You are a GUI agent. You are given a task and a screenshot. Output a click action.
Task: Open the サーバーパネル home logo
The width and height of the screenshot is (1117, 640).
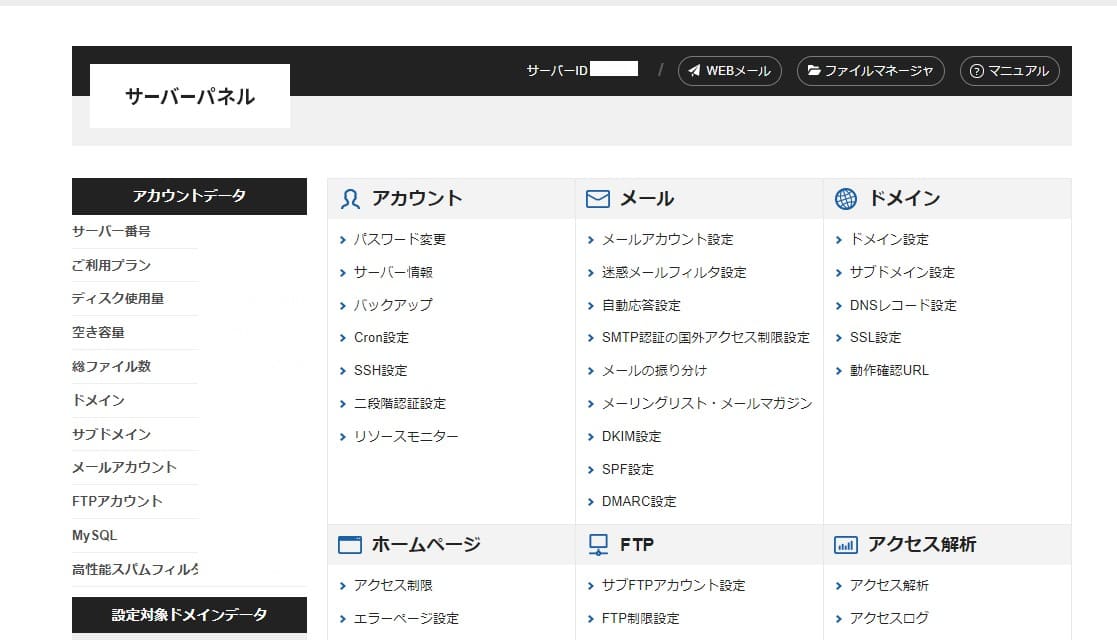189,95
